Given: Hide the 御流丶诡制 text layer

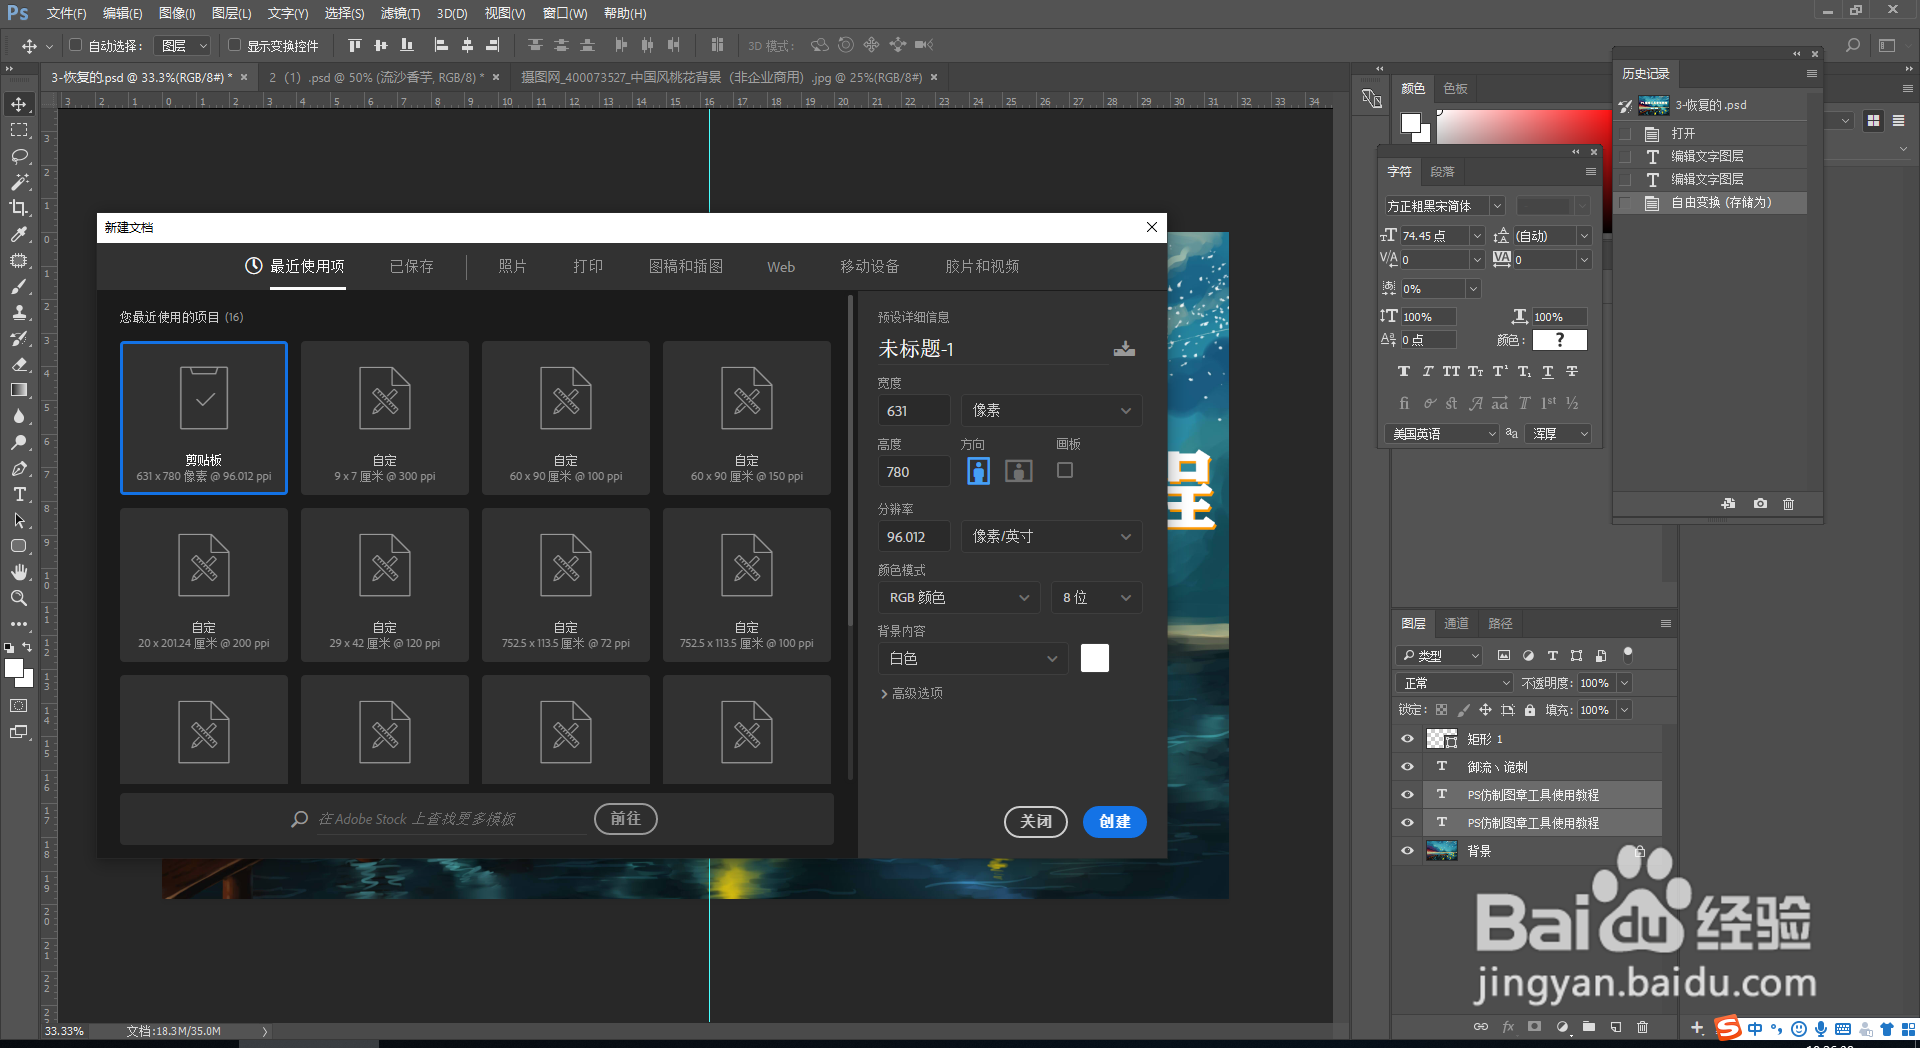Looking at the screenshot, I should [x=1407, y=767].
